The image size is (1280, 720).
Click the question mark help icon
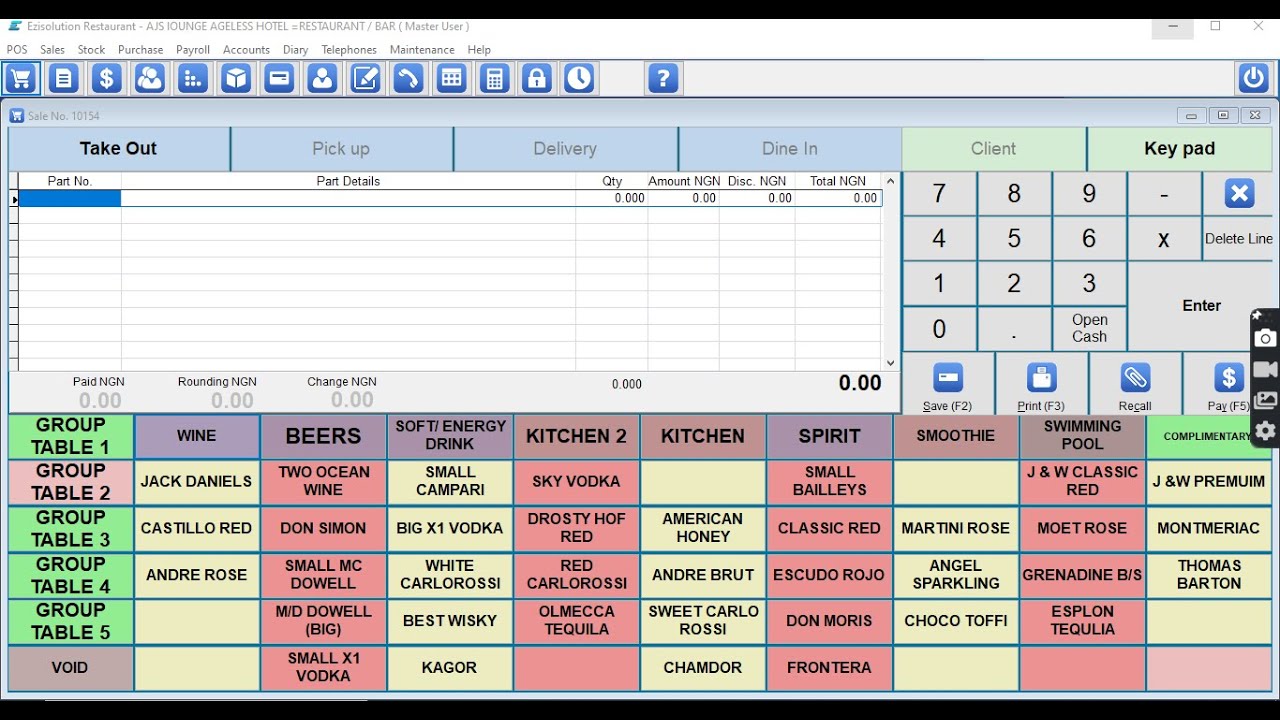pyautogui.click(x=664, y=78)
